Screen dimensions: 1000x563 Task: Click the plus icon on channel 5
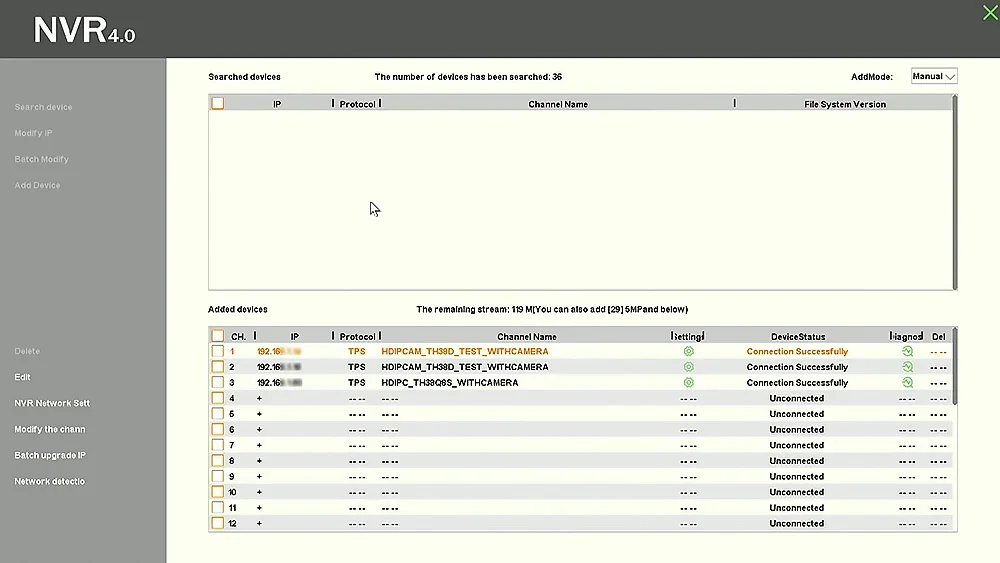pos(259,414)
